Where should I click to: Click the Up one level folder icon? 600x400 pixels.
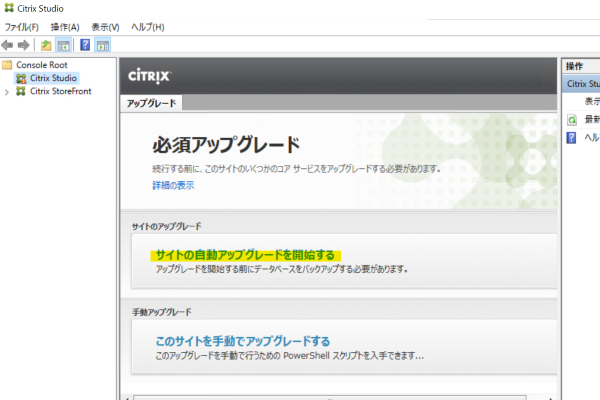pos(46,45)
